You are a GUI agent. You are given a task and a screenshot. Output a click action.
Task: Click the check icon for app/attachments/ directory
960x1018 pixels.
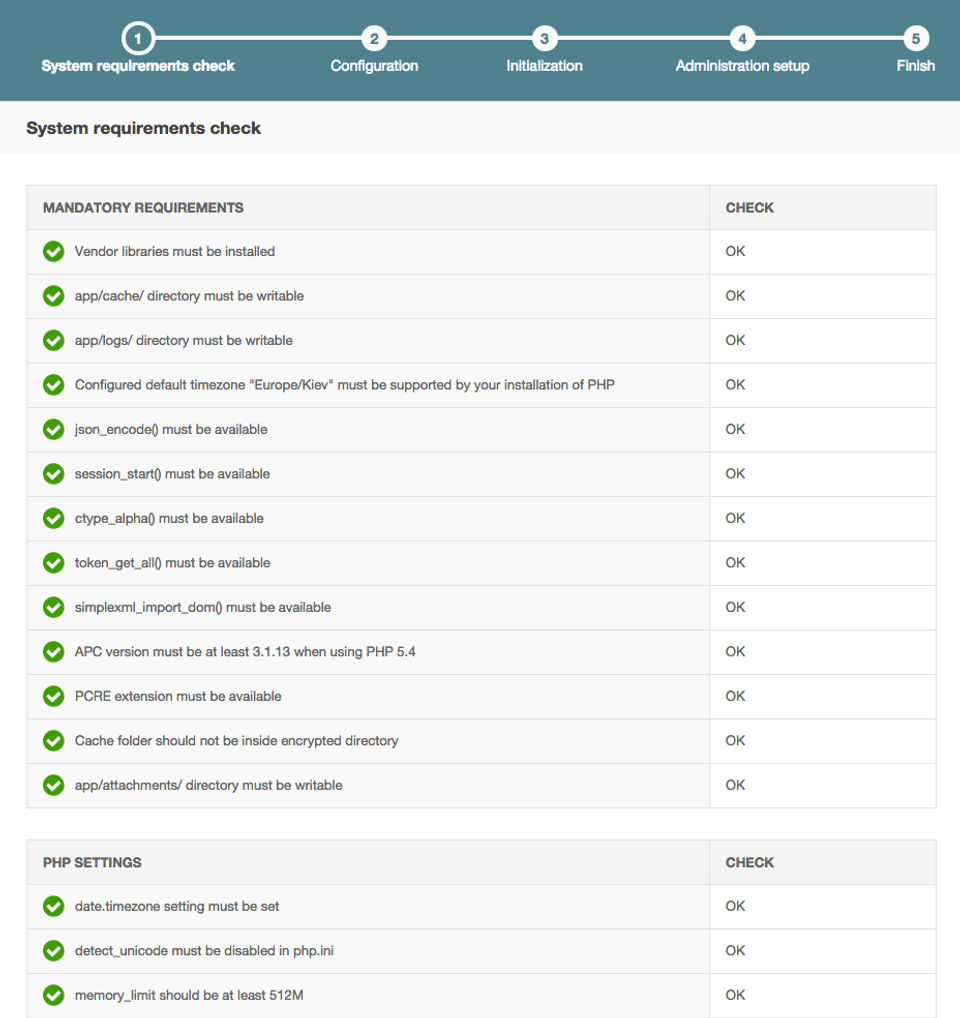(x=54, y=786)
